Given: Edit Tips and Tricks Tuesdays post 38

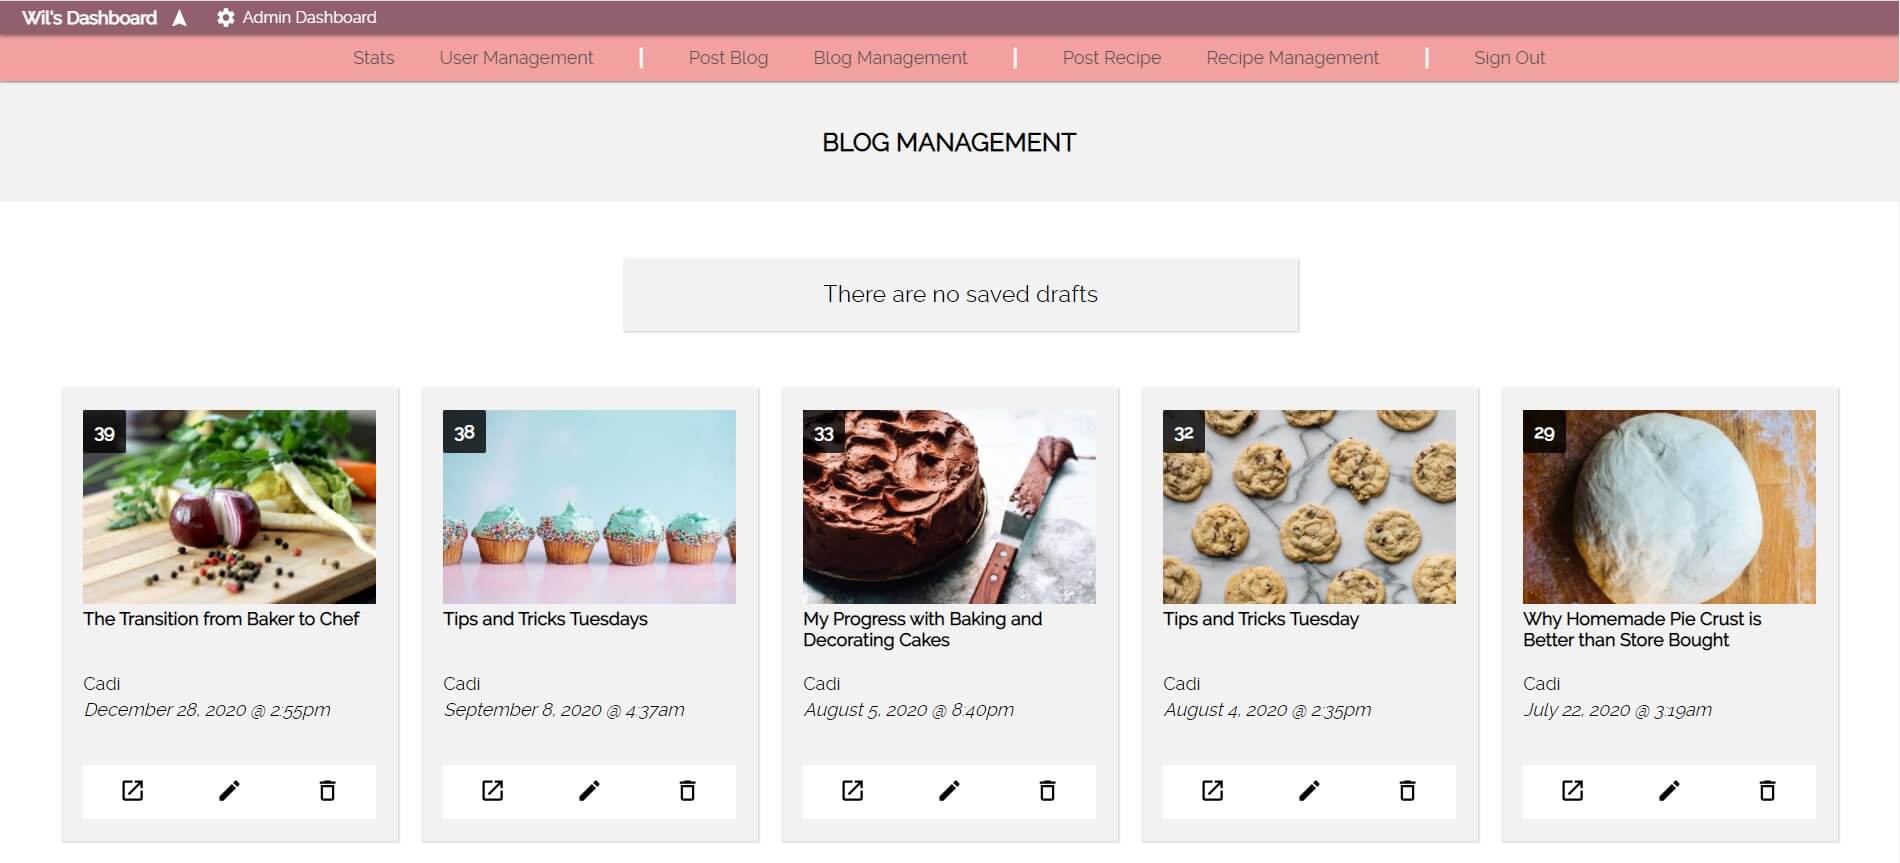Looking at the screenshot, I should click(589, 791).
